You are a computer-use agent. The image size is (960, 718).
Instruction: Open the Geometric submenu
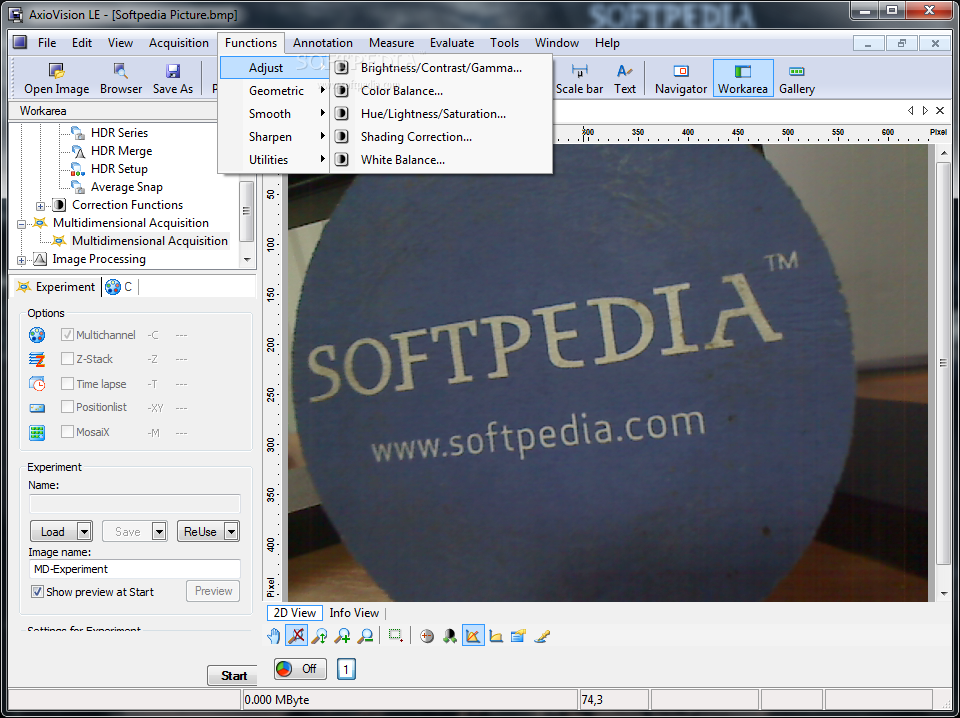(274, 91)
